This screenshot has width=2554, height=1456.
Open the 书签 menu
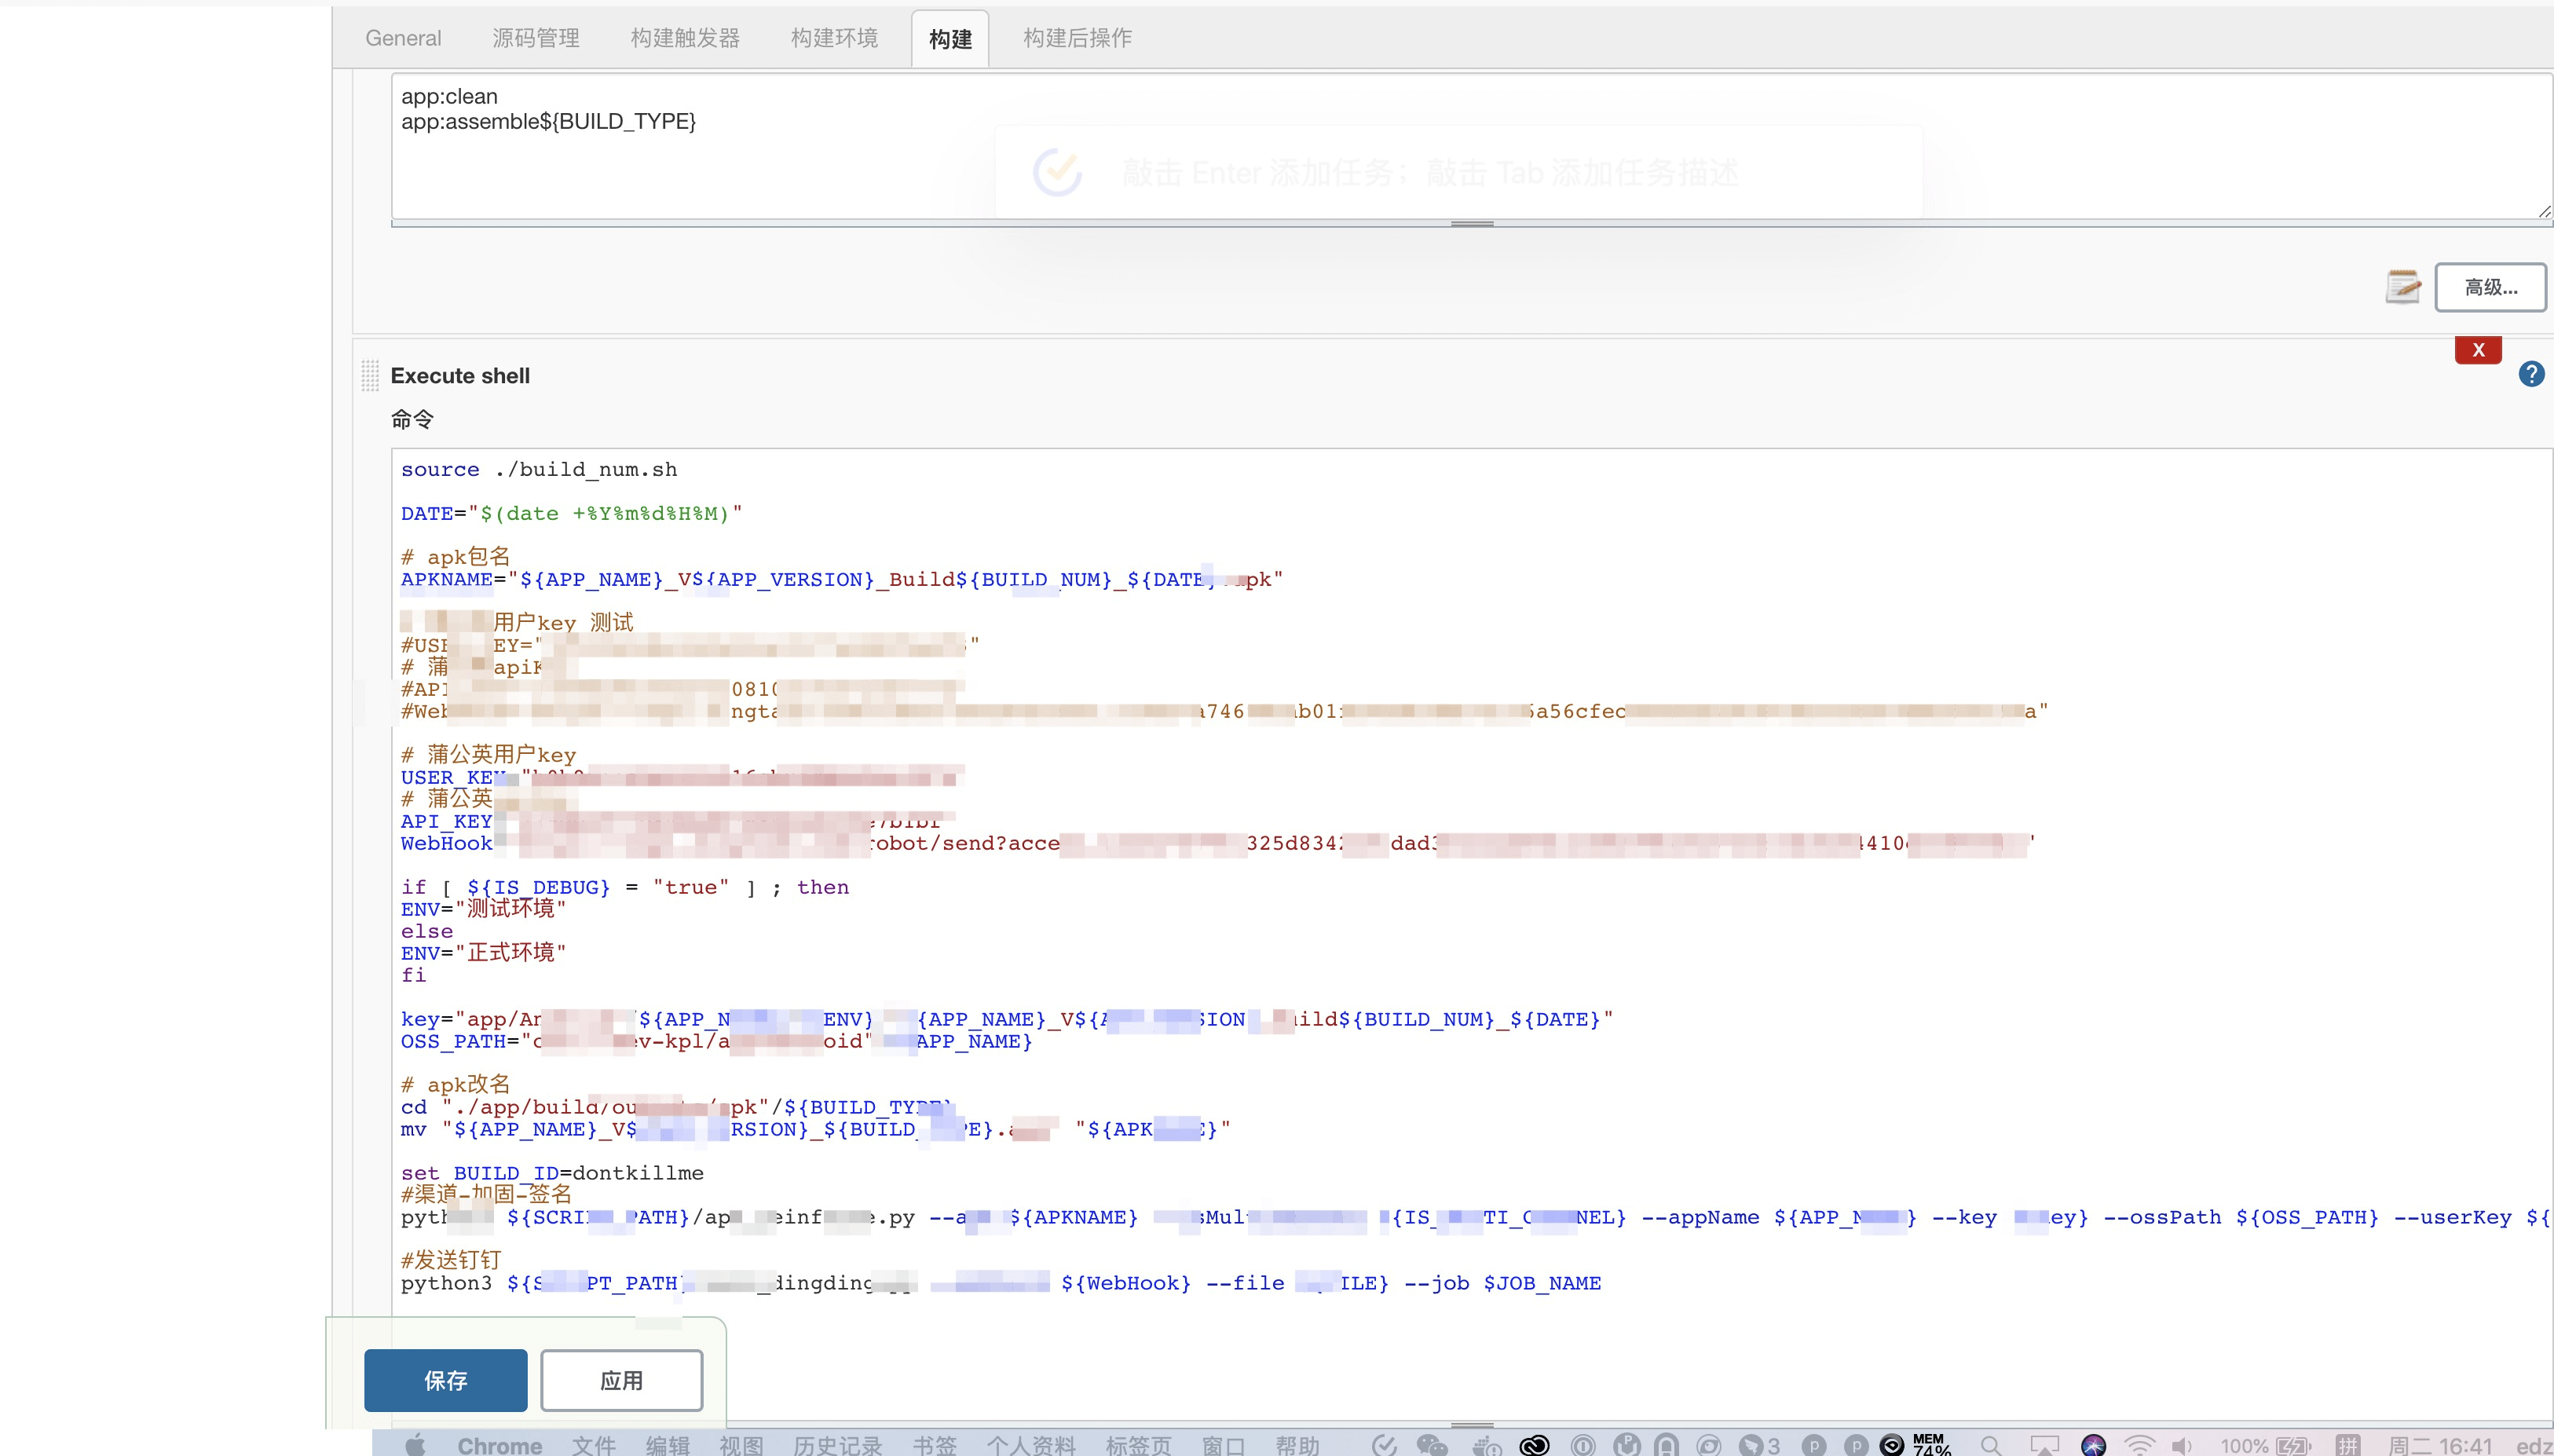click(x=934, y=1446)
